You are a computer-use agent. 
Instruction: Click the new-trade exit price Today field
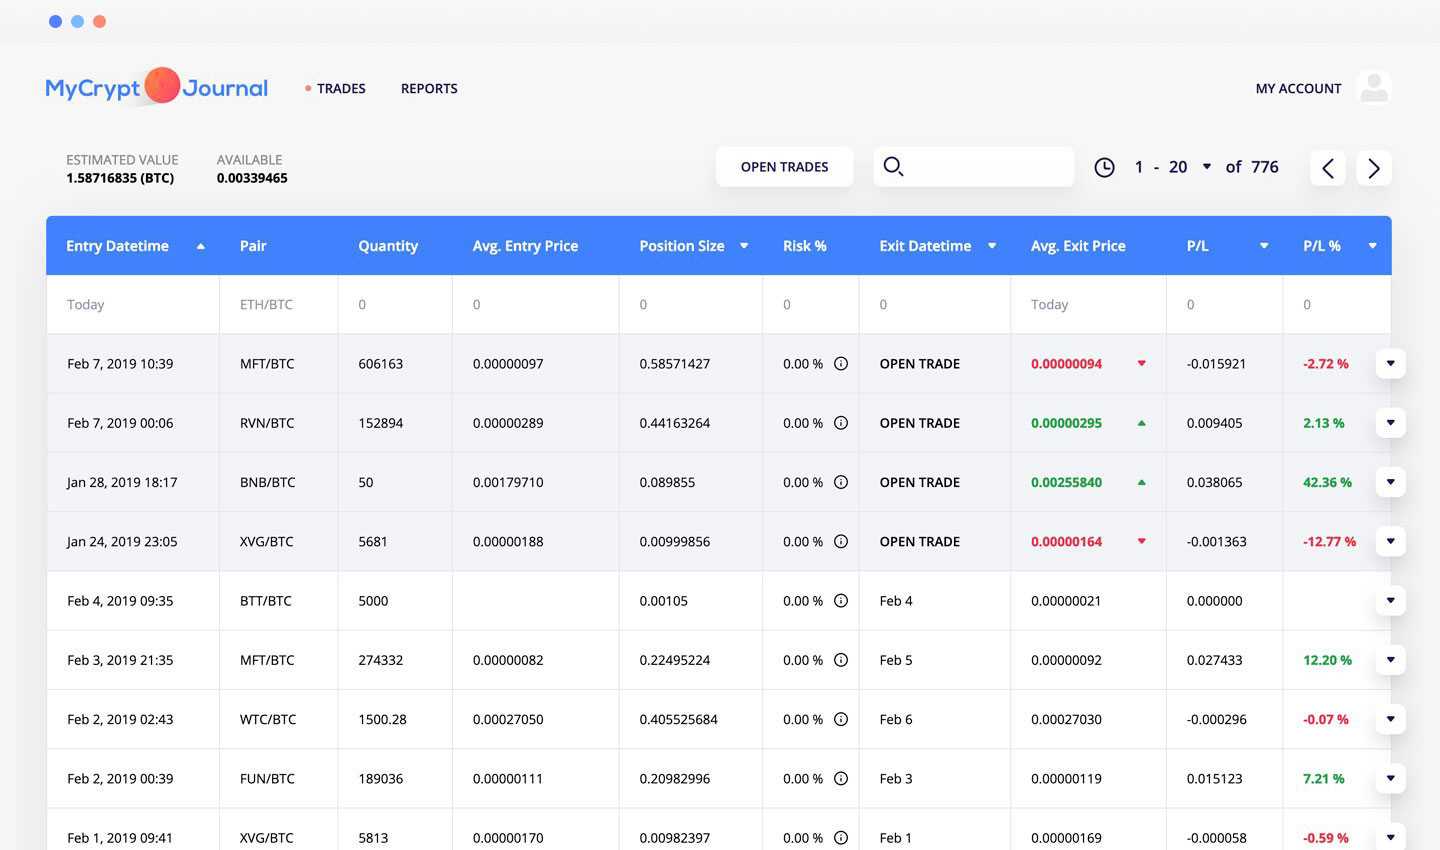coord(1088,304)
